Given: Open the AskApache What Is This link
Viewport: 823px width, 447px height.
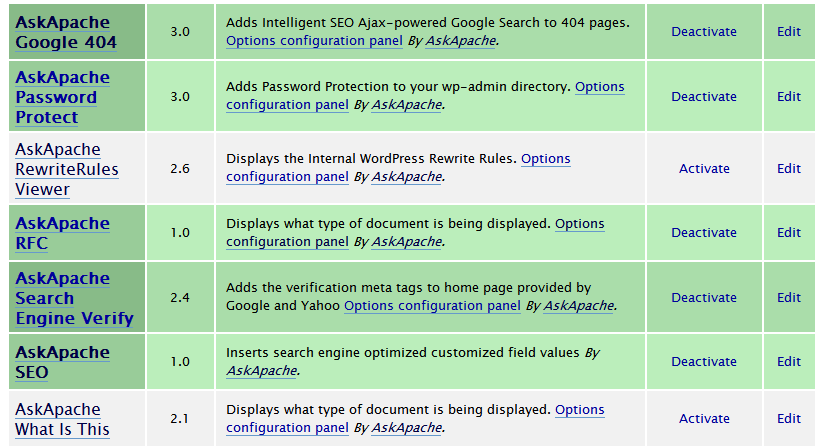Looking at the screenshot, I should pos(62,419).
